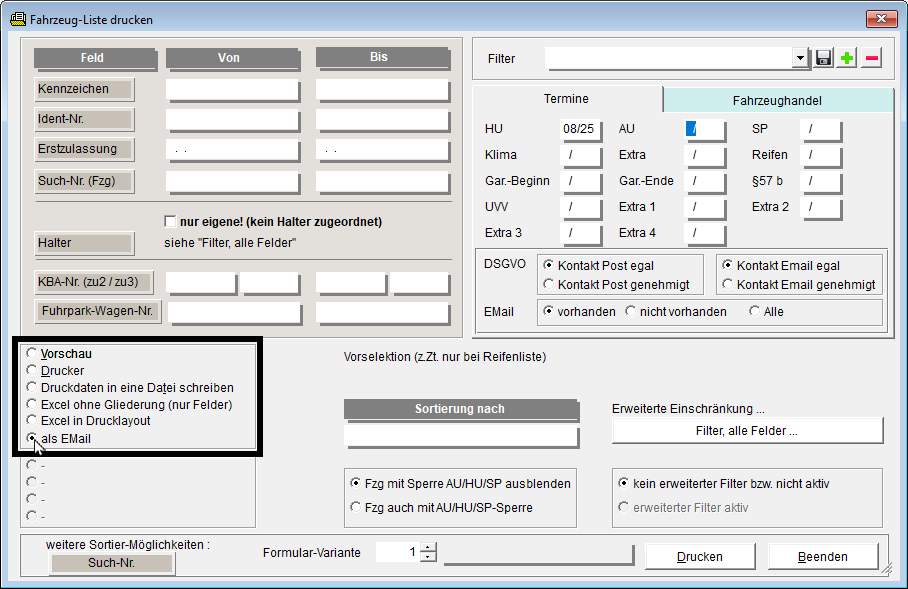The width and height of the screenshot is (908, 589).
Task: Click the HU date field 08/25
Action: coord(581,129)
